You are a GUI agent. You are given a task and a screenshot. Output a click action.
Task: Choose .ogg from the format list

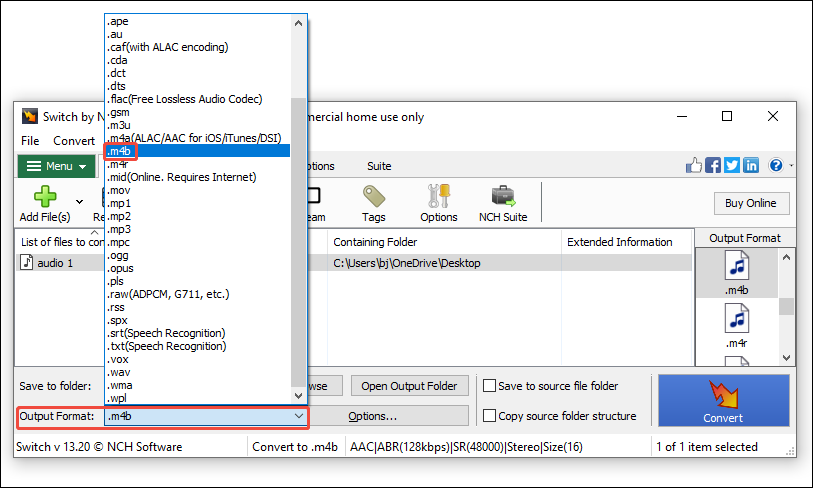click(x=198, y=255)
